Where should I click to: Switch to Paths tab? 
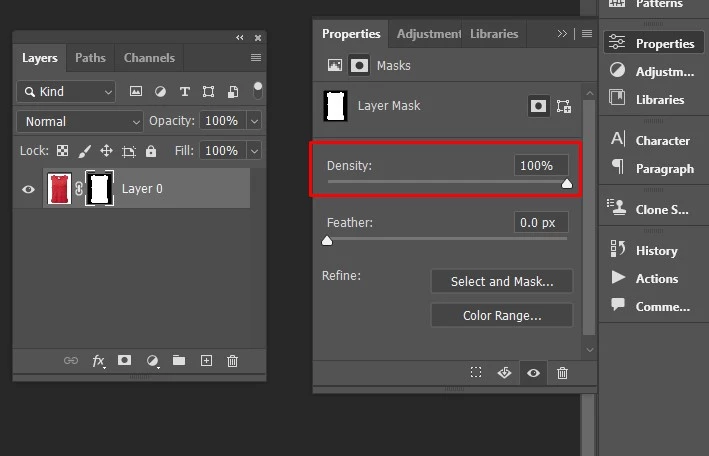[x=90, y=58]
